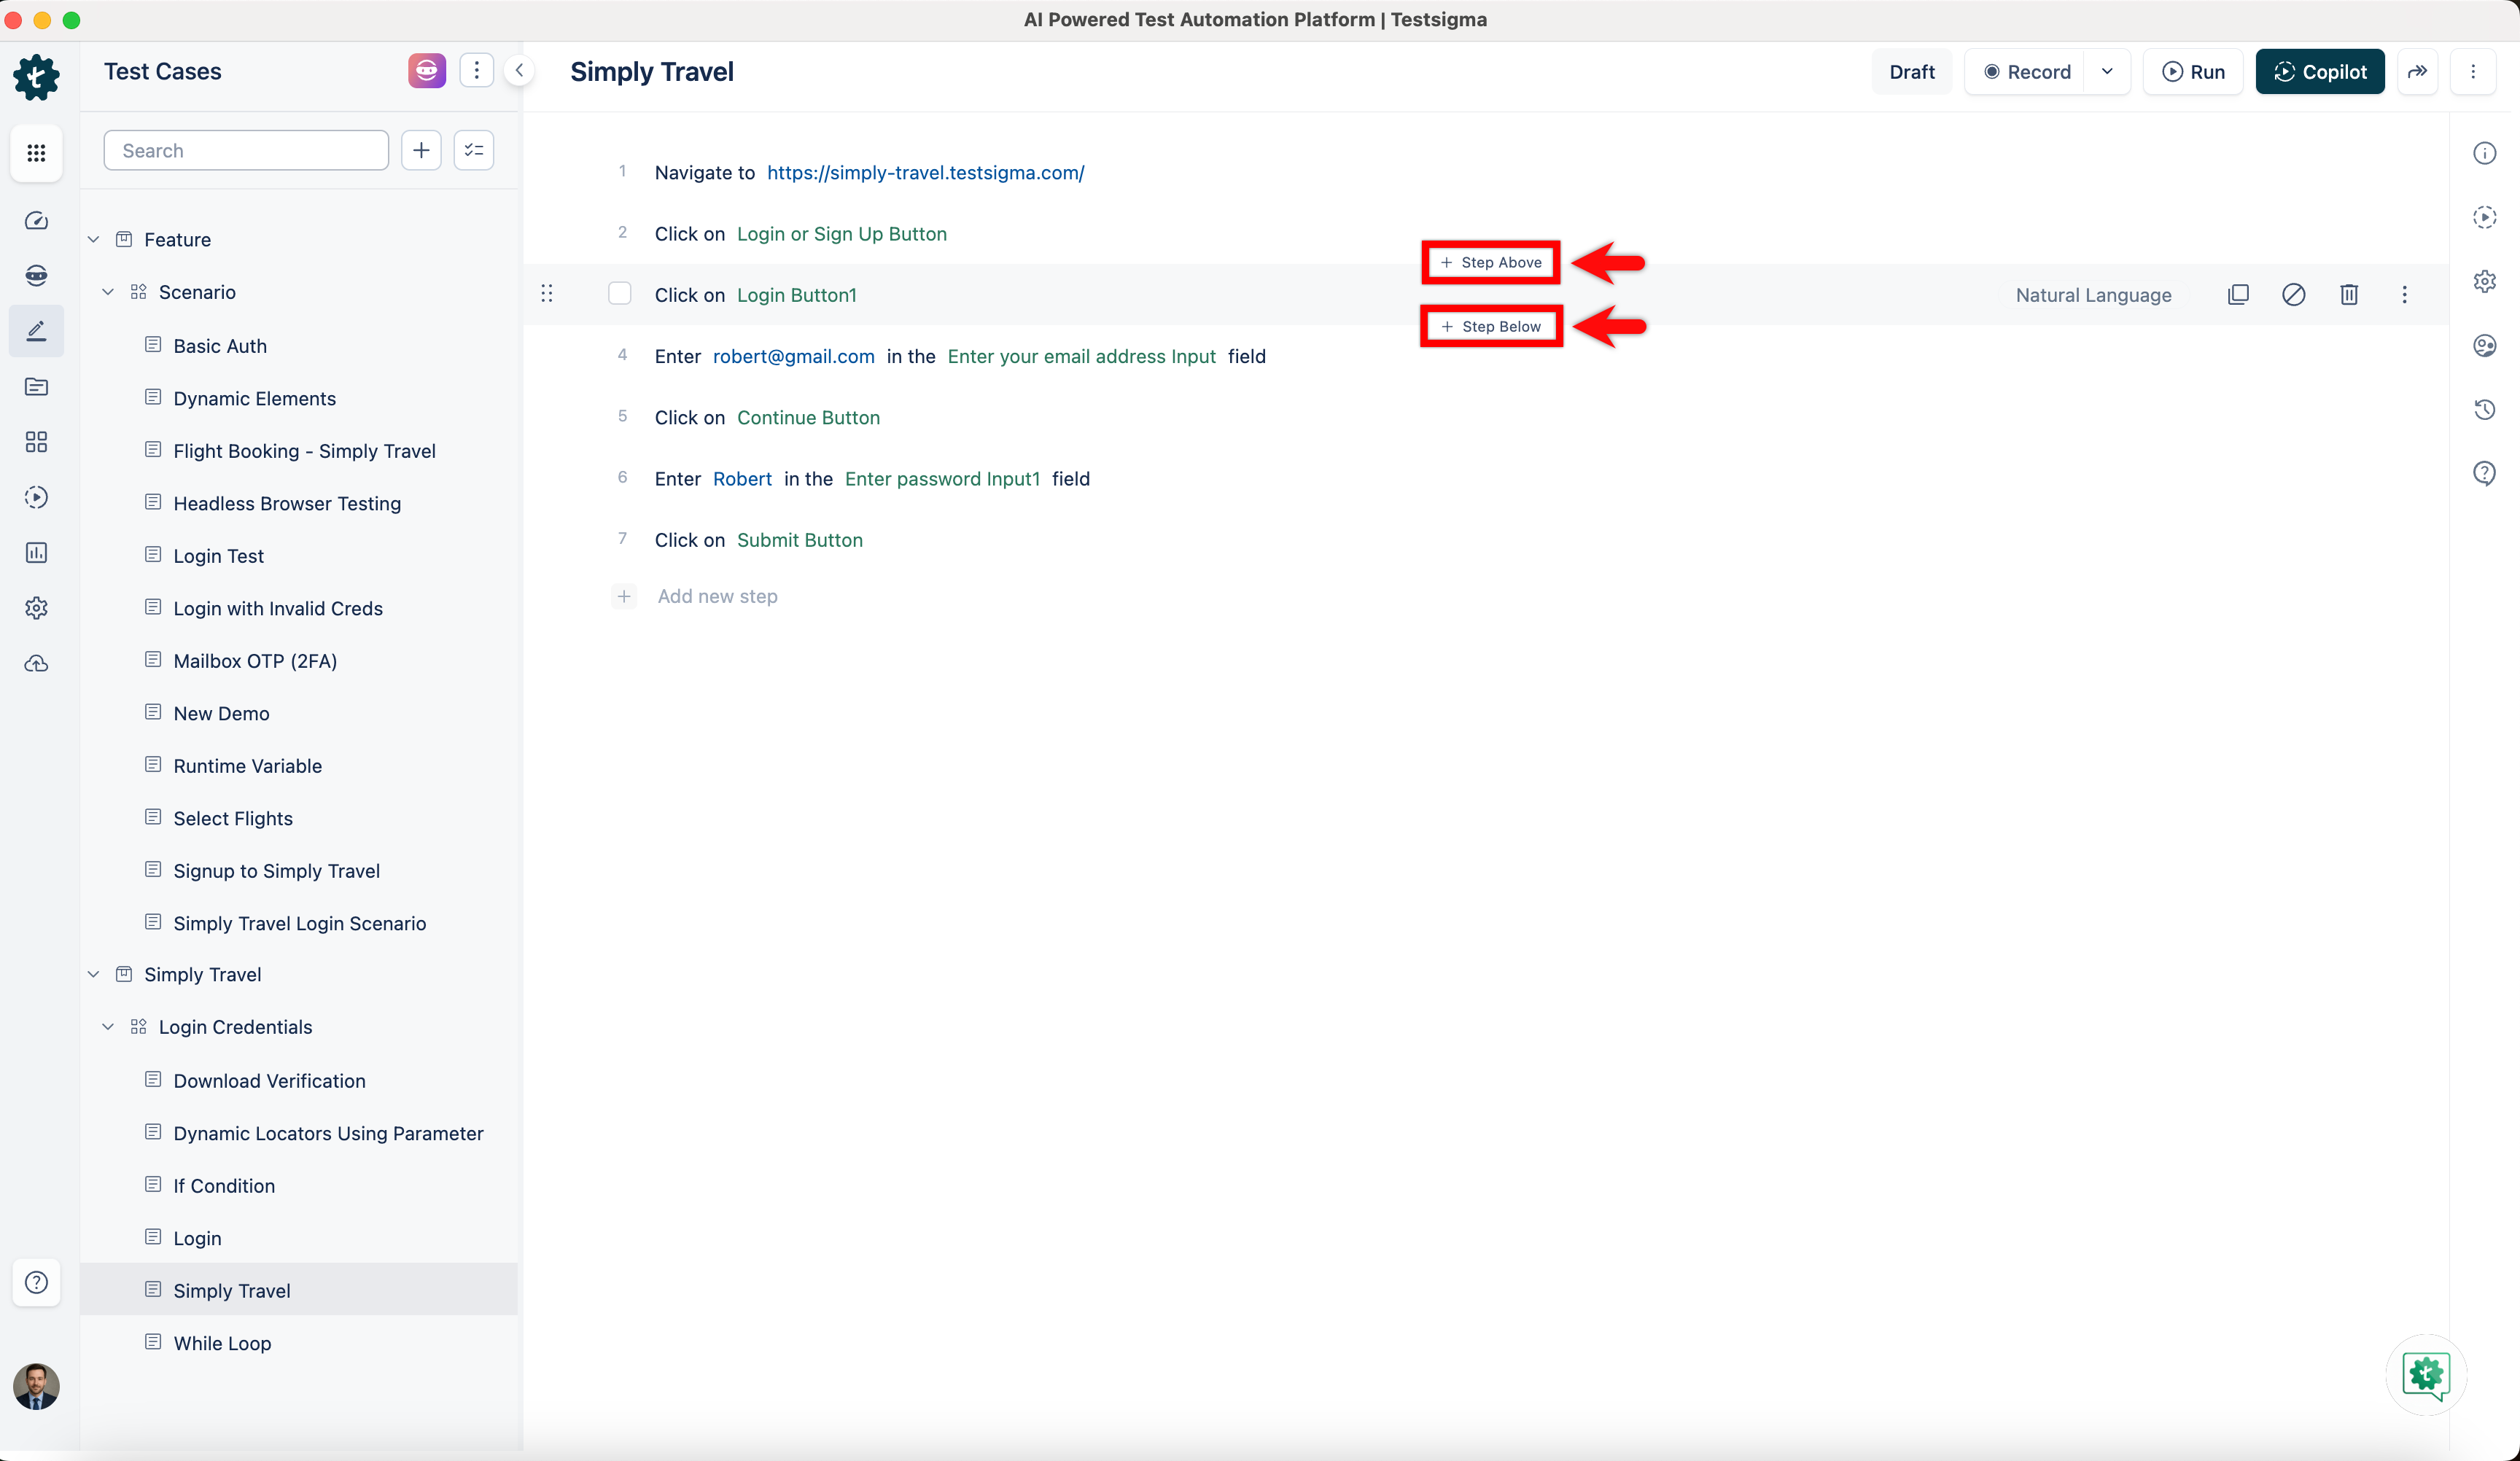2520x1461 pixels.
Task: Open the Copilot button
Action: tap(2320, 71)
